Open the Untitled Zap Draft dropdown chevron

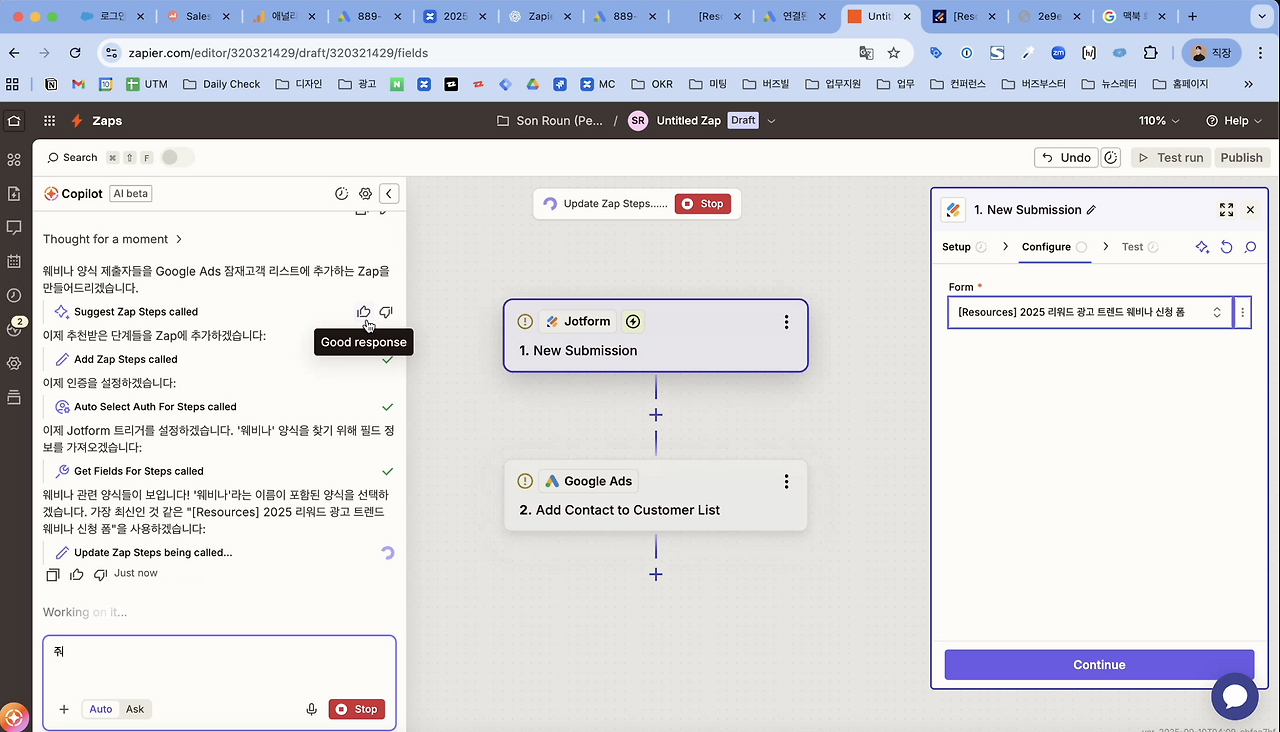coord(771,120)
